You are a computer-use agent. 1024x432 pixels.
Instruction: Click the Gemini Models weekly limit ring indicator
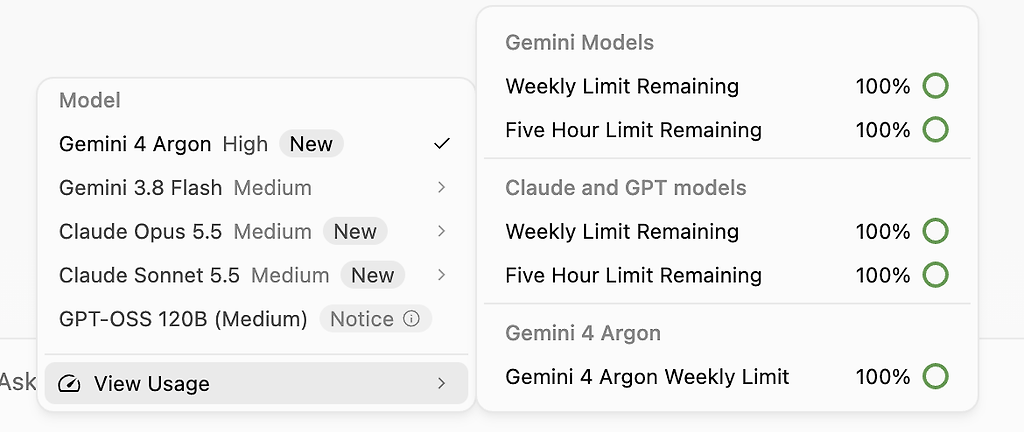(935, 86)
